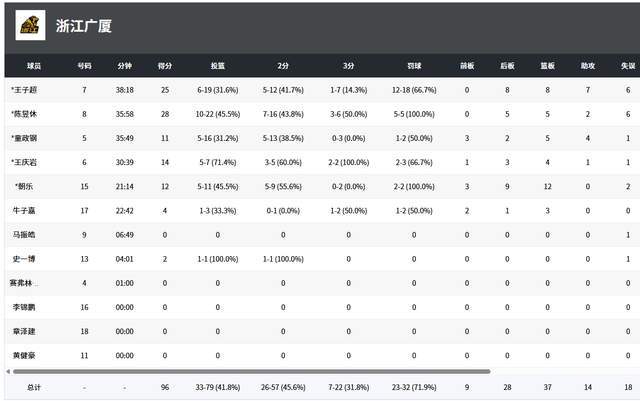Click the 罚球 column header

[414, 65]
